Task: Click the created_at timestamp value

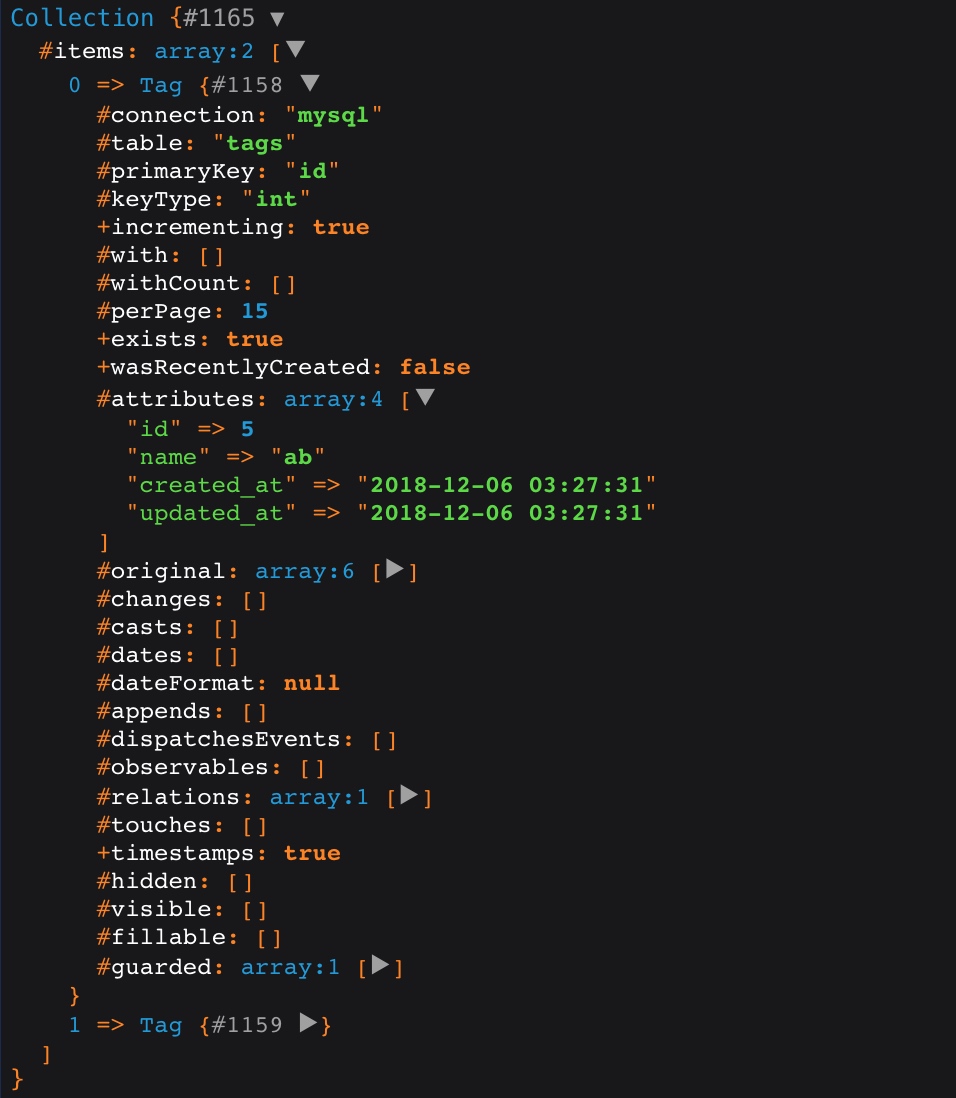Action: [506, 485]
